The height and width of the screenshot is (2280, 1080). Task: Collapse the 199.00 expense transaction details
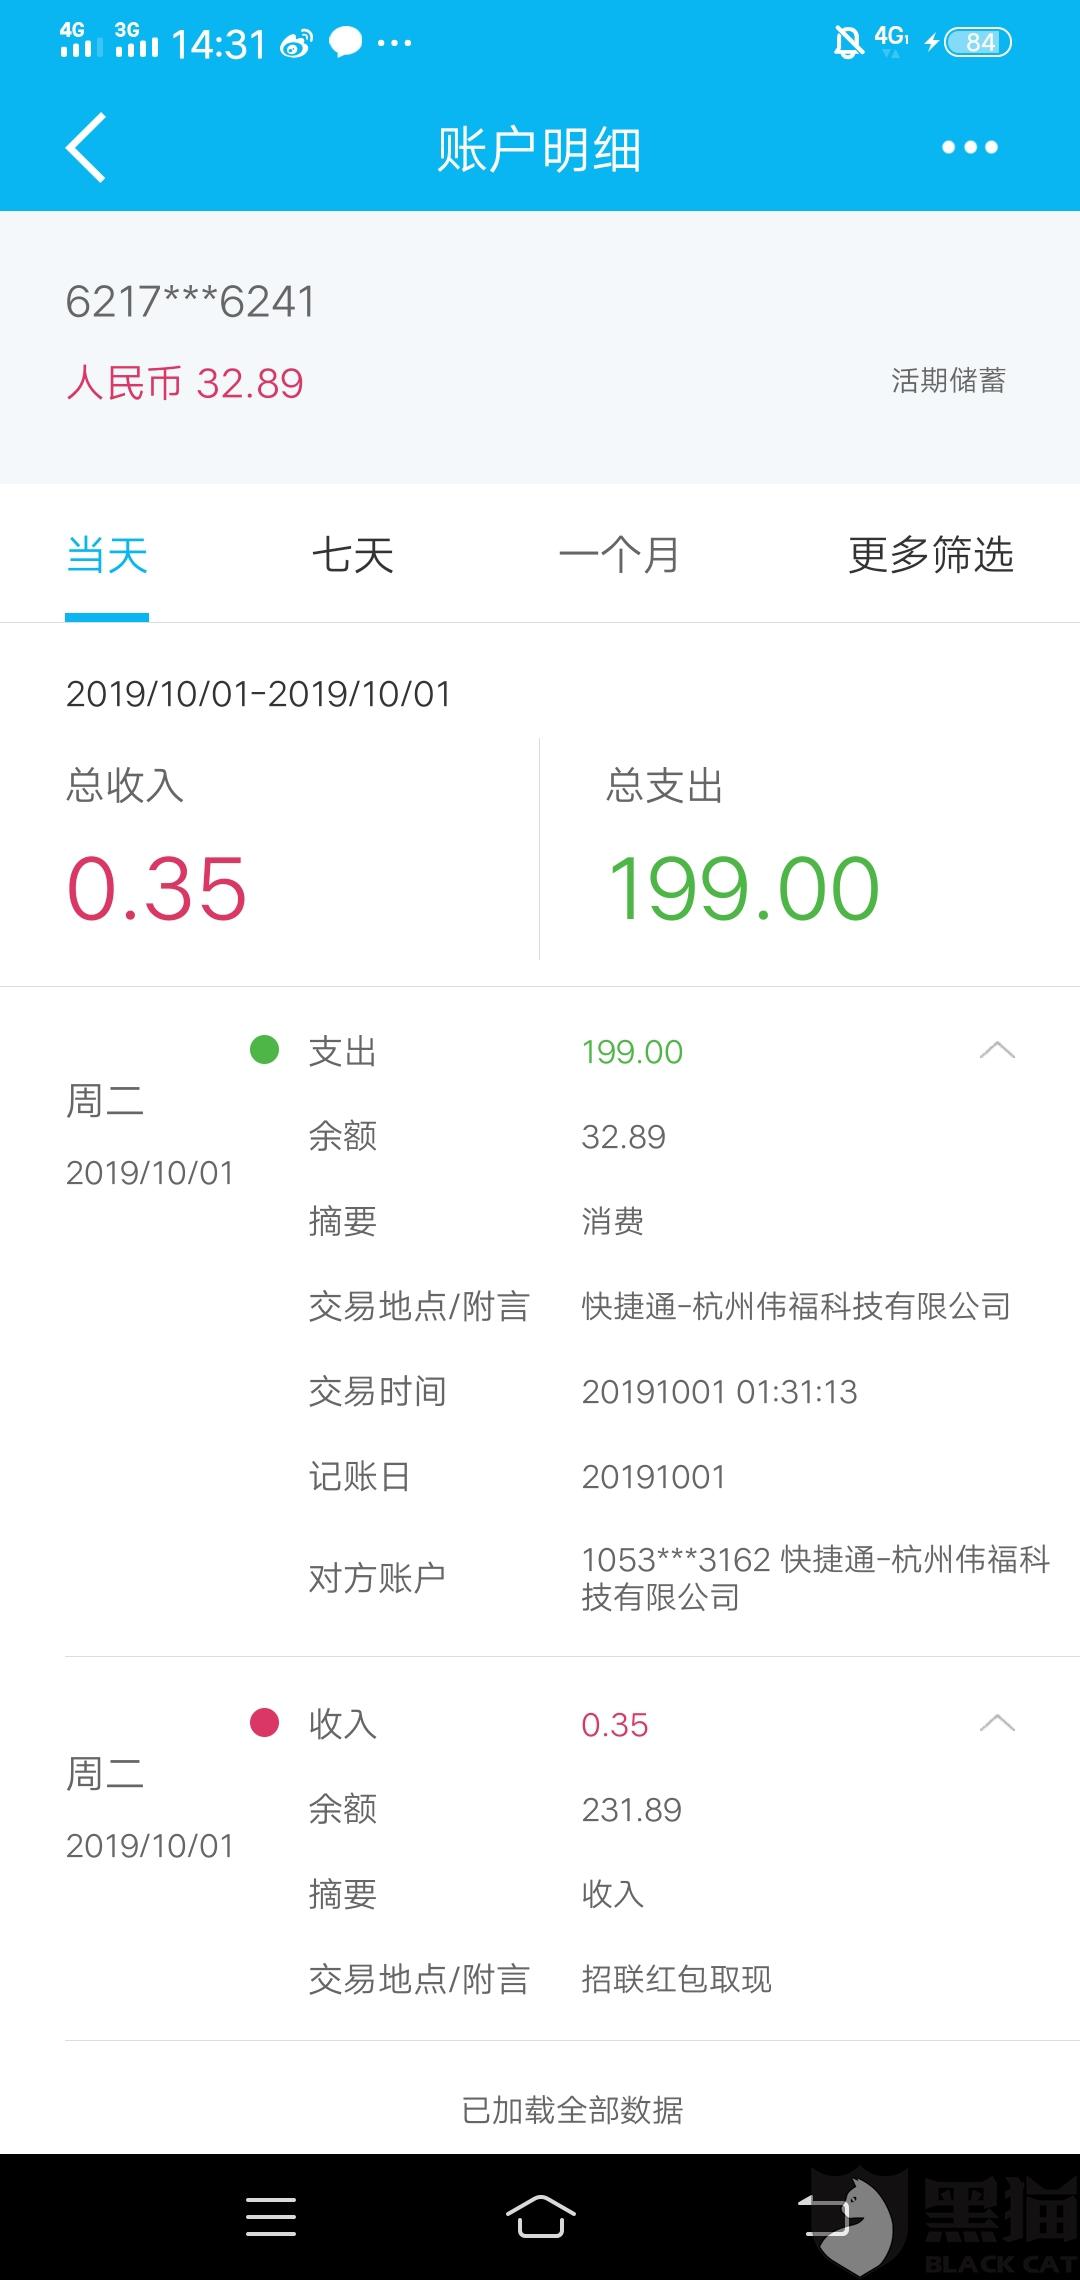click(x=997, y=1050)
